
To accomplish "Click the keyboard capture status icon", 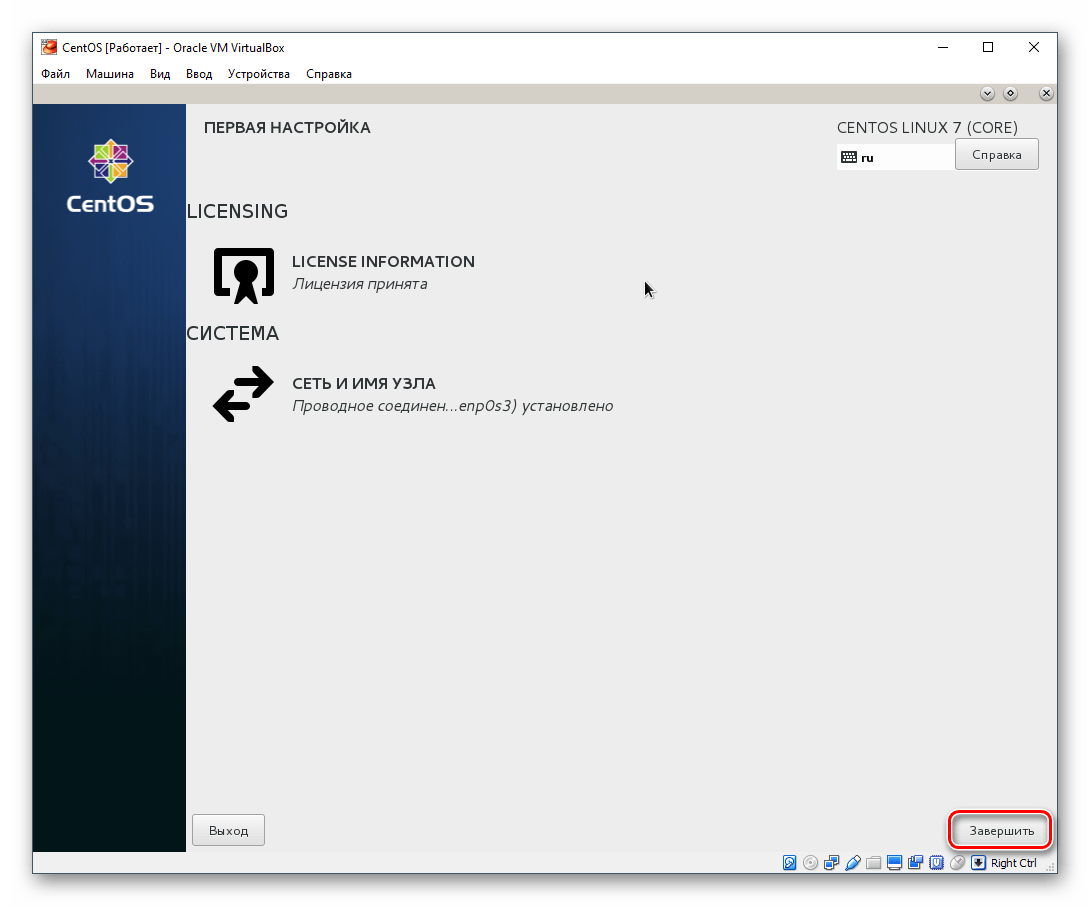I will click(x=979, y=862).
